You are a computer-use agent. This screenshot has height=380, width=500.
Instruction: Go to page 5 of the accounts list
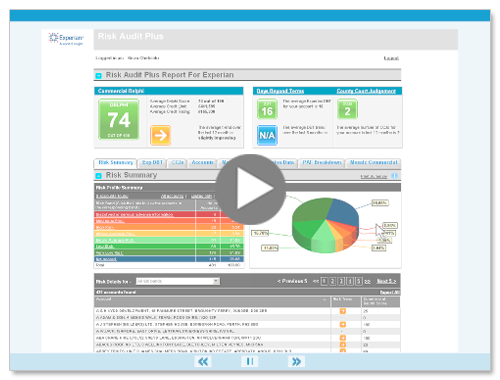(x=359, y=282)
